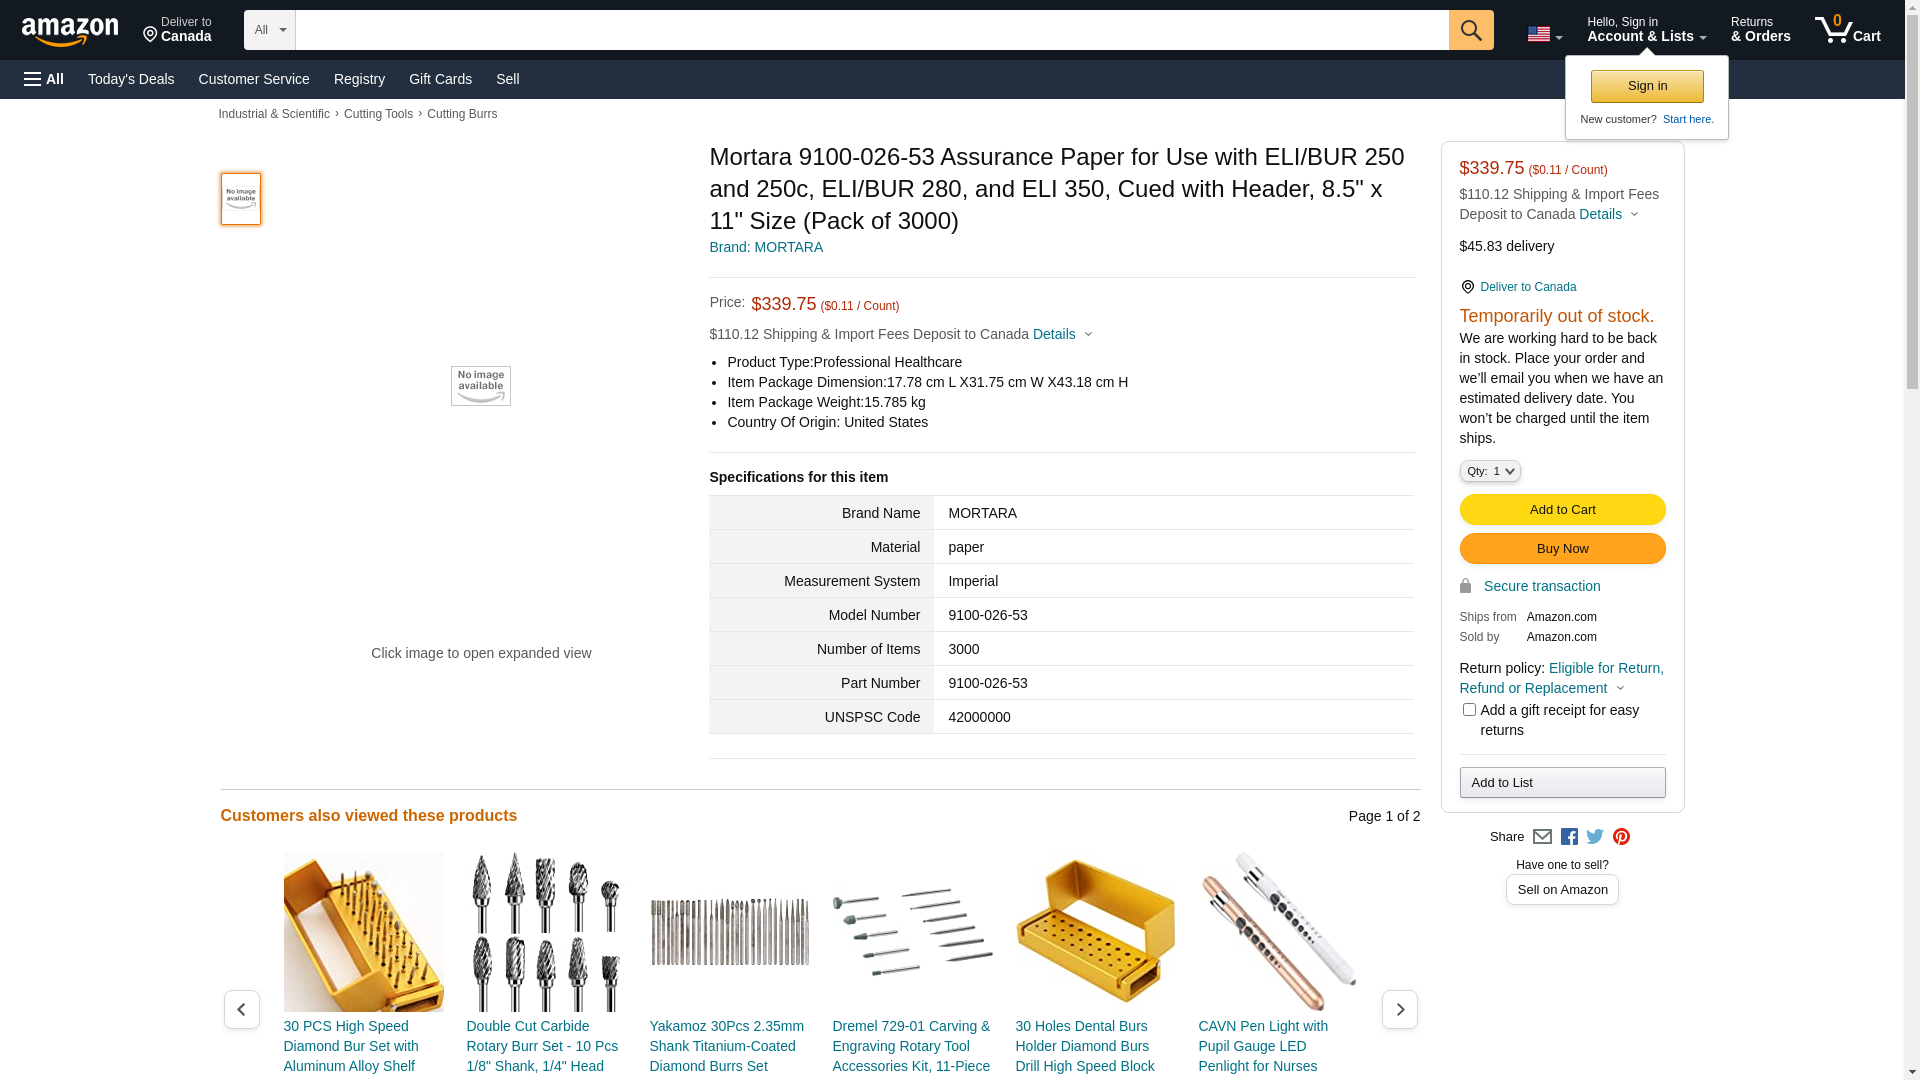Open the language flag selector
This screenshot has width=1920, height=1080.
coord(1545,35)
